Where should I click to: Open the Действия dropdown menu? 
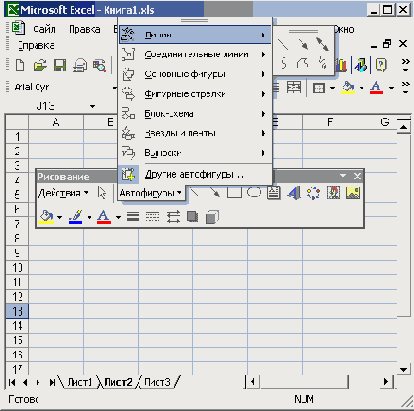(63, 193)
